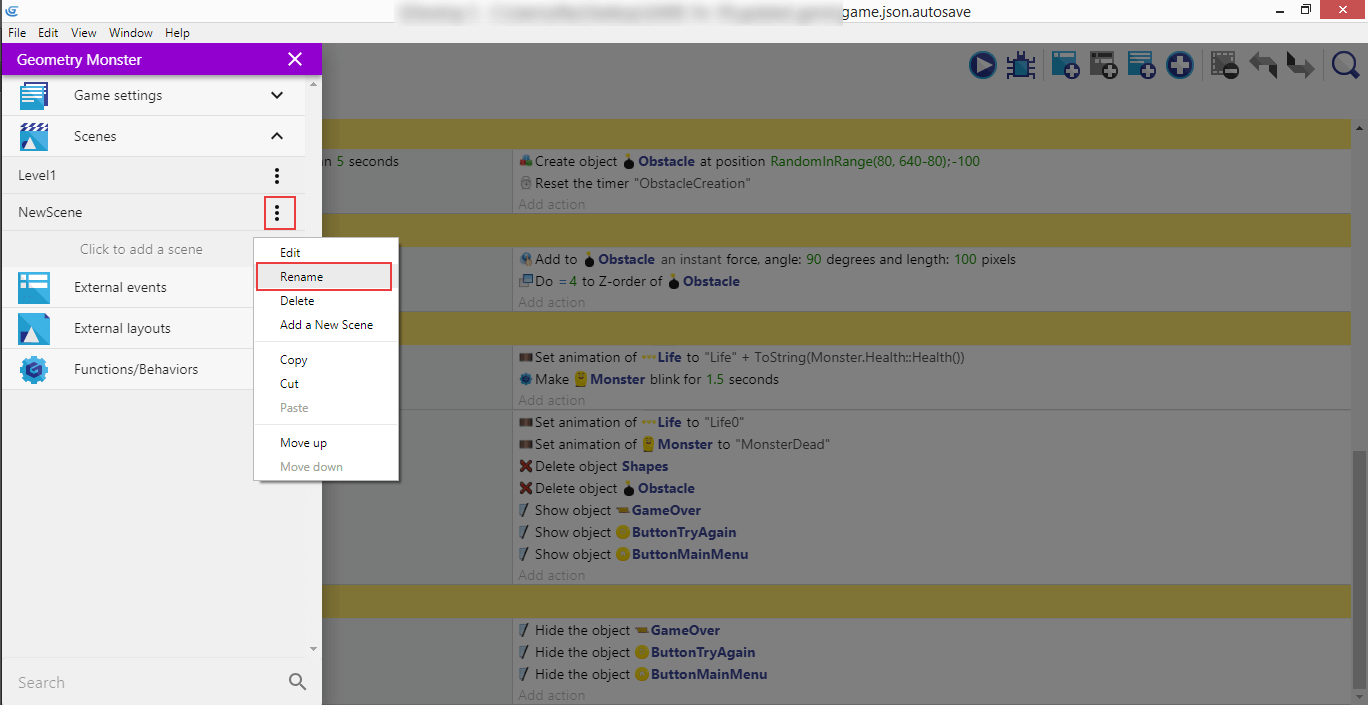This screenshot has width=1368, height=705.
Task: Close the Geometry Monster project panel
Action: [x=295, y=60]
